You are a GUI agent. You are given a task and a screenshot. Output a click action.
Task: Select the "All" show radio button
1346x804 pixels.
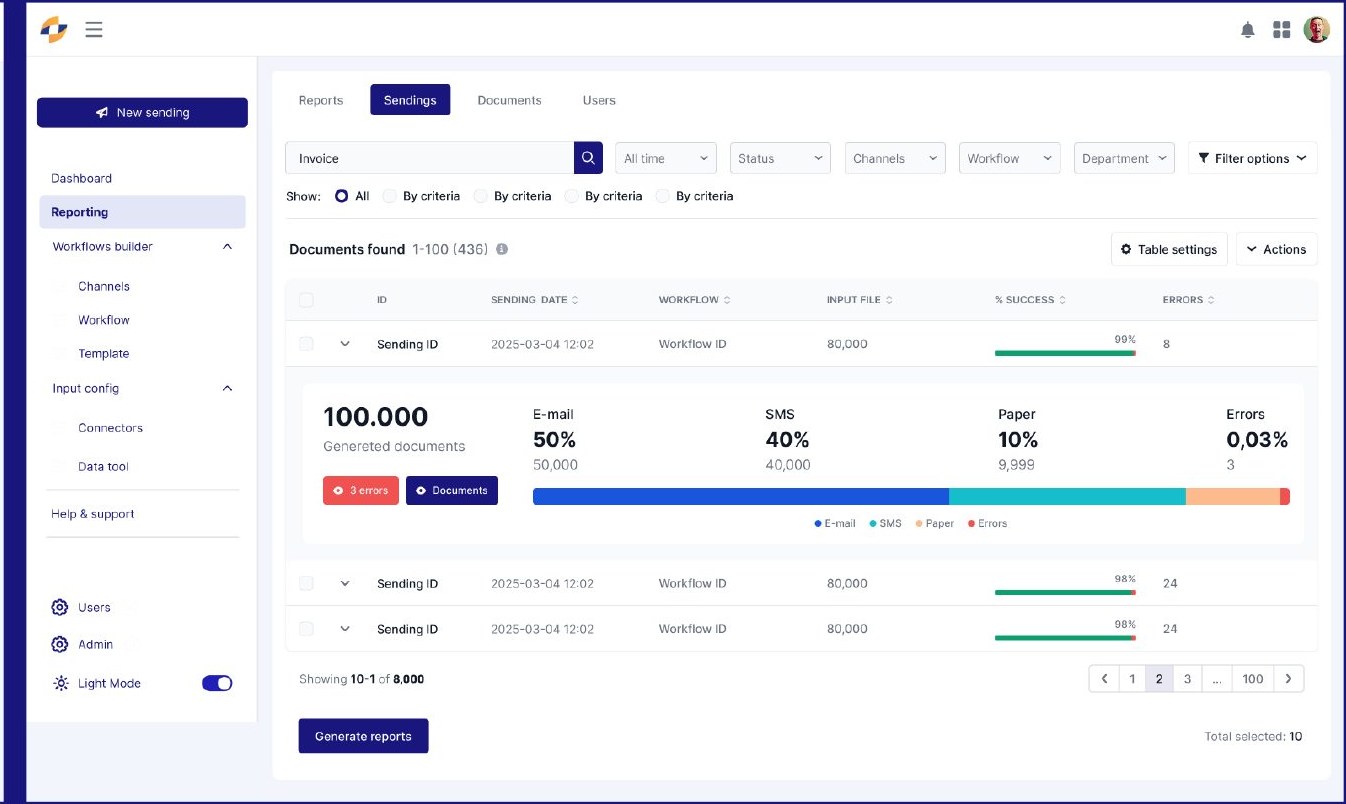click(x=342, y=196)
